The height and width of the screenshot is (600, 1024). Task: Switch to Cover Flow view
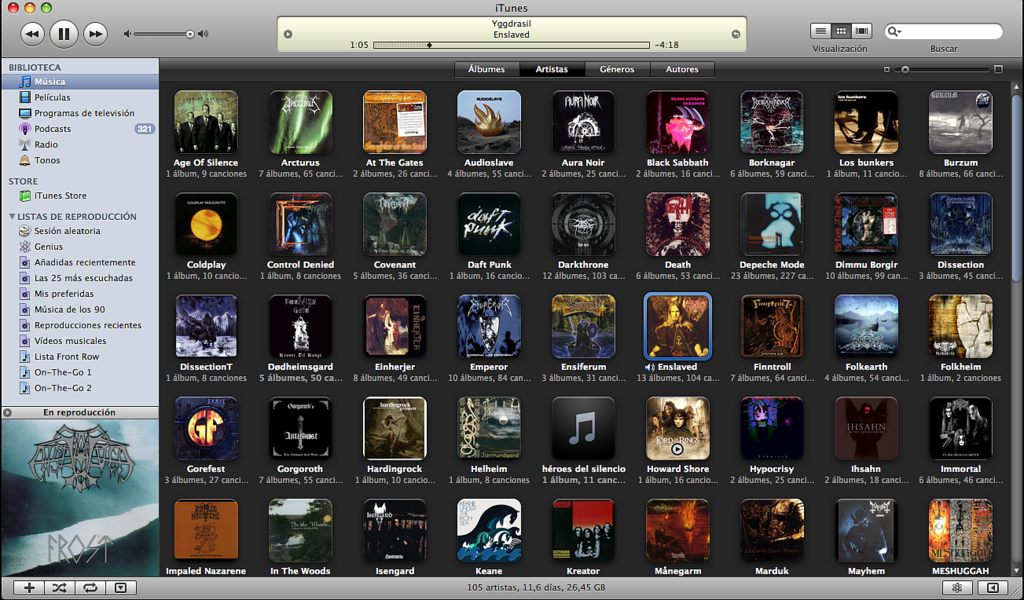[863, 31]
